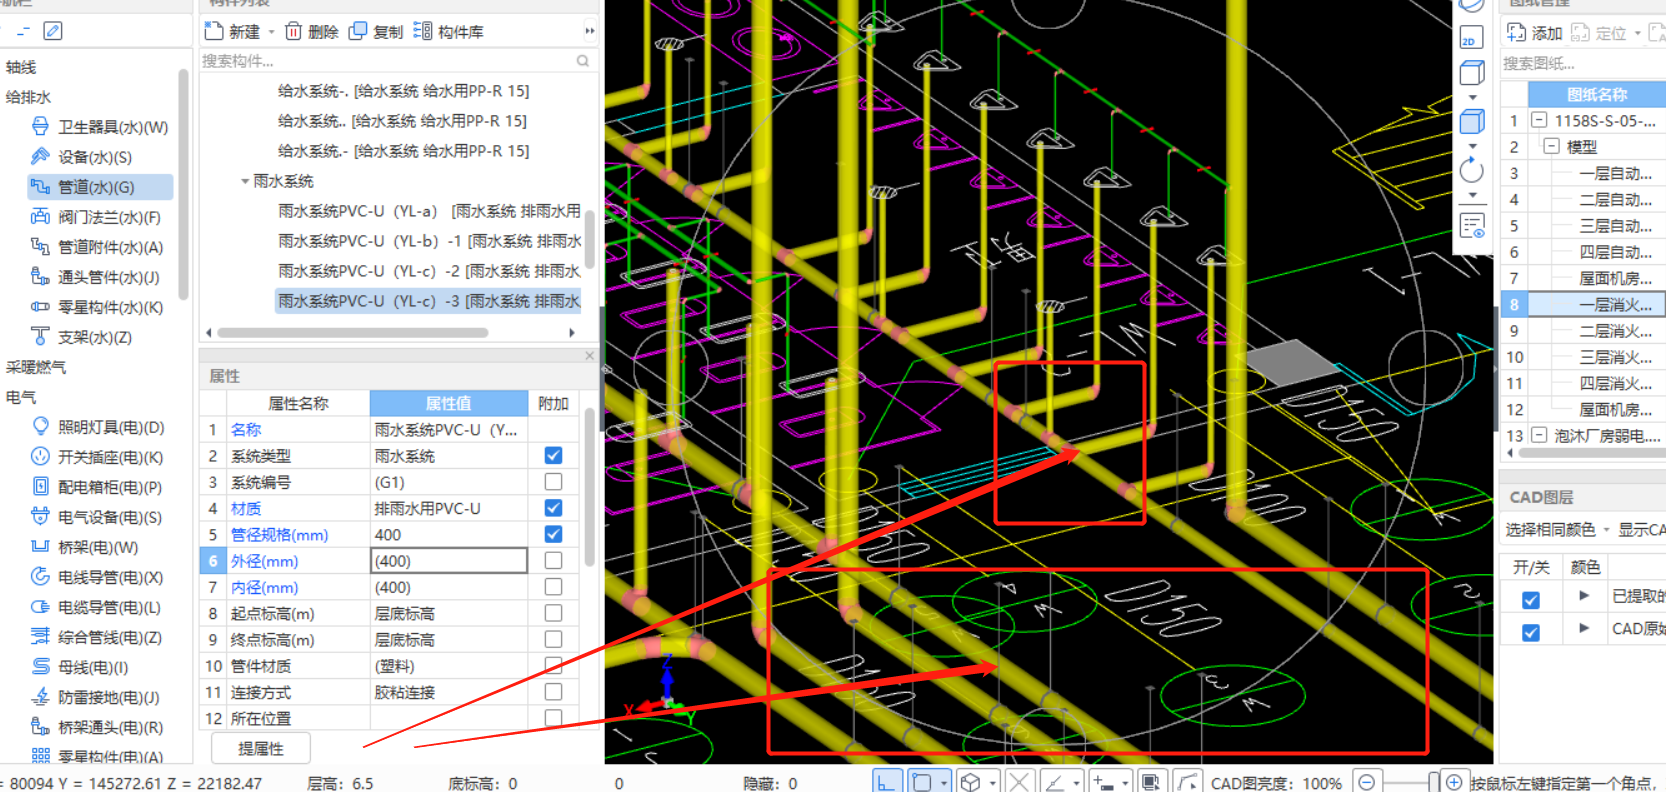Select 电气 section header

click(21, 397)
